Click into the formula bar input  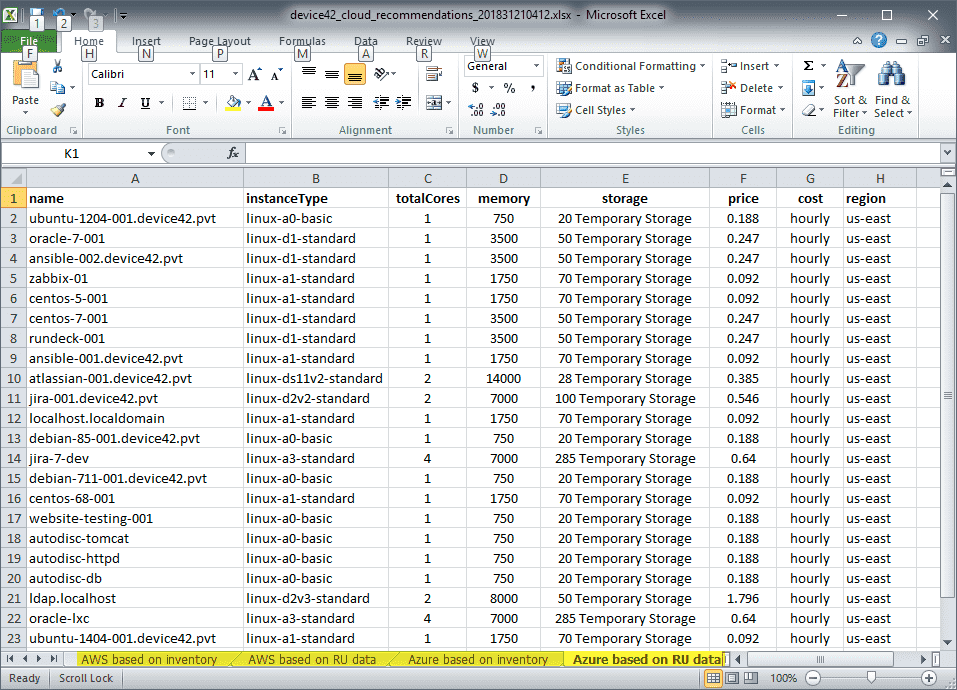(x=593, y=153)
